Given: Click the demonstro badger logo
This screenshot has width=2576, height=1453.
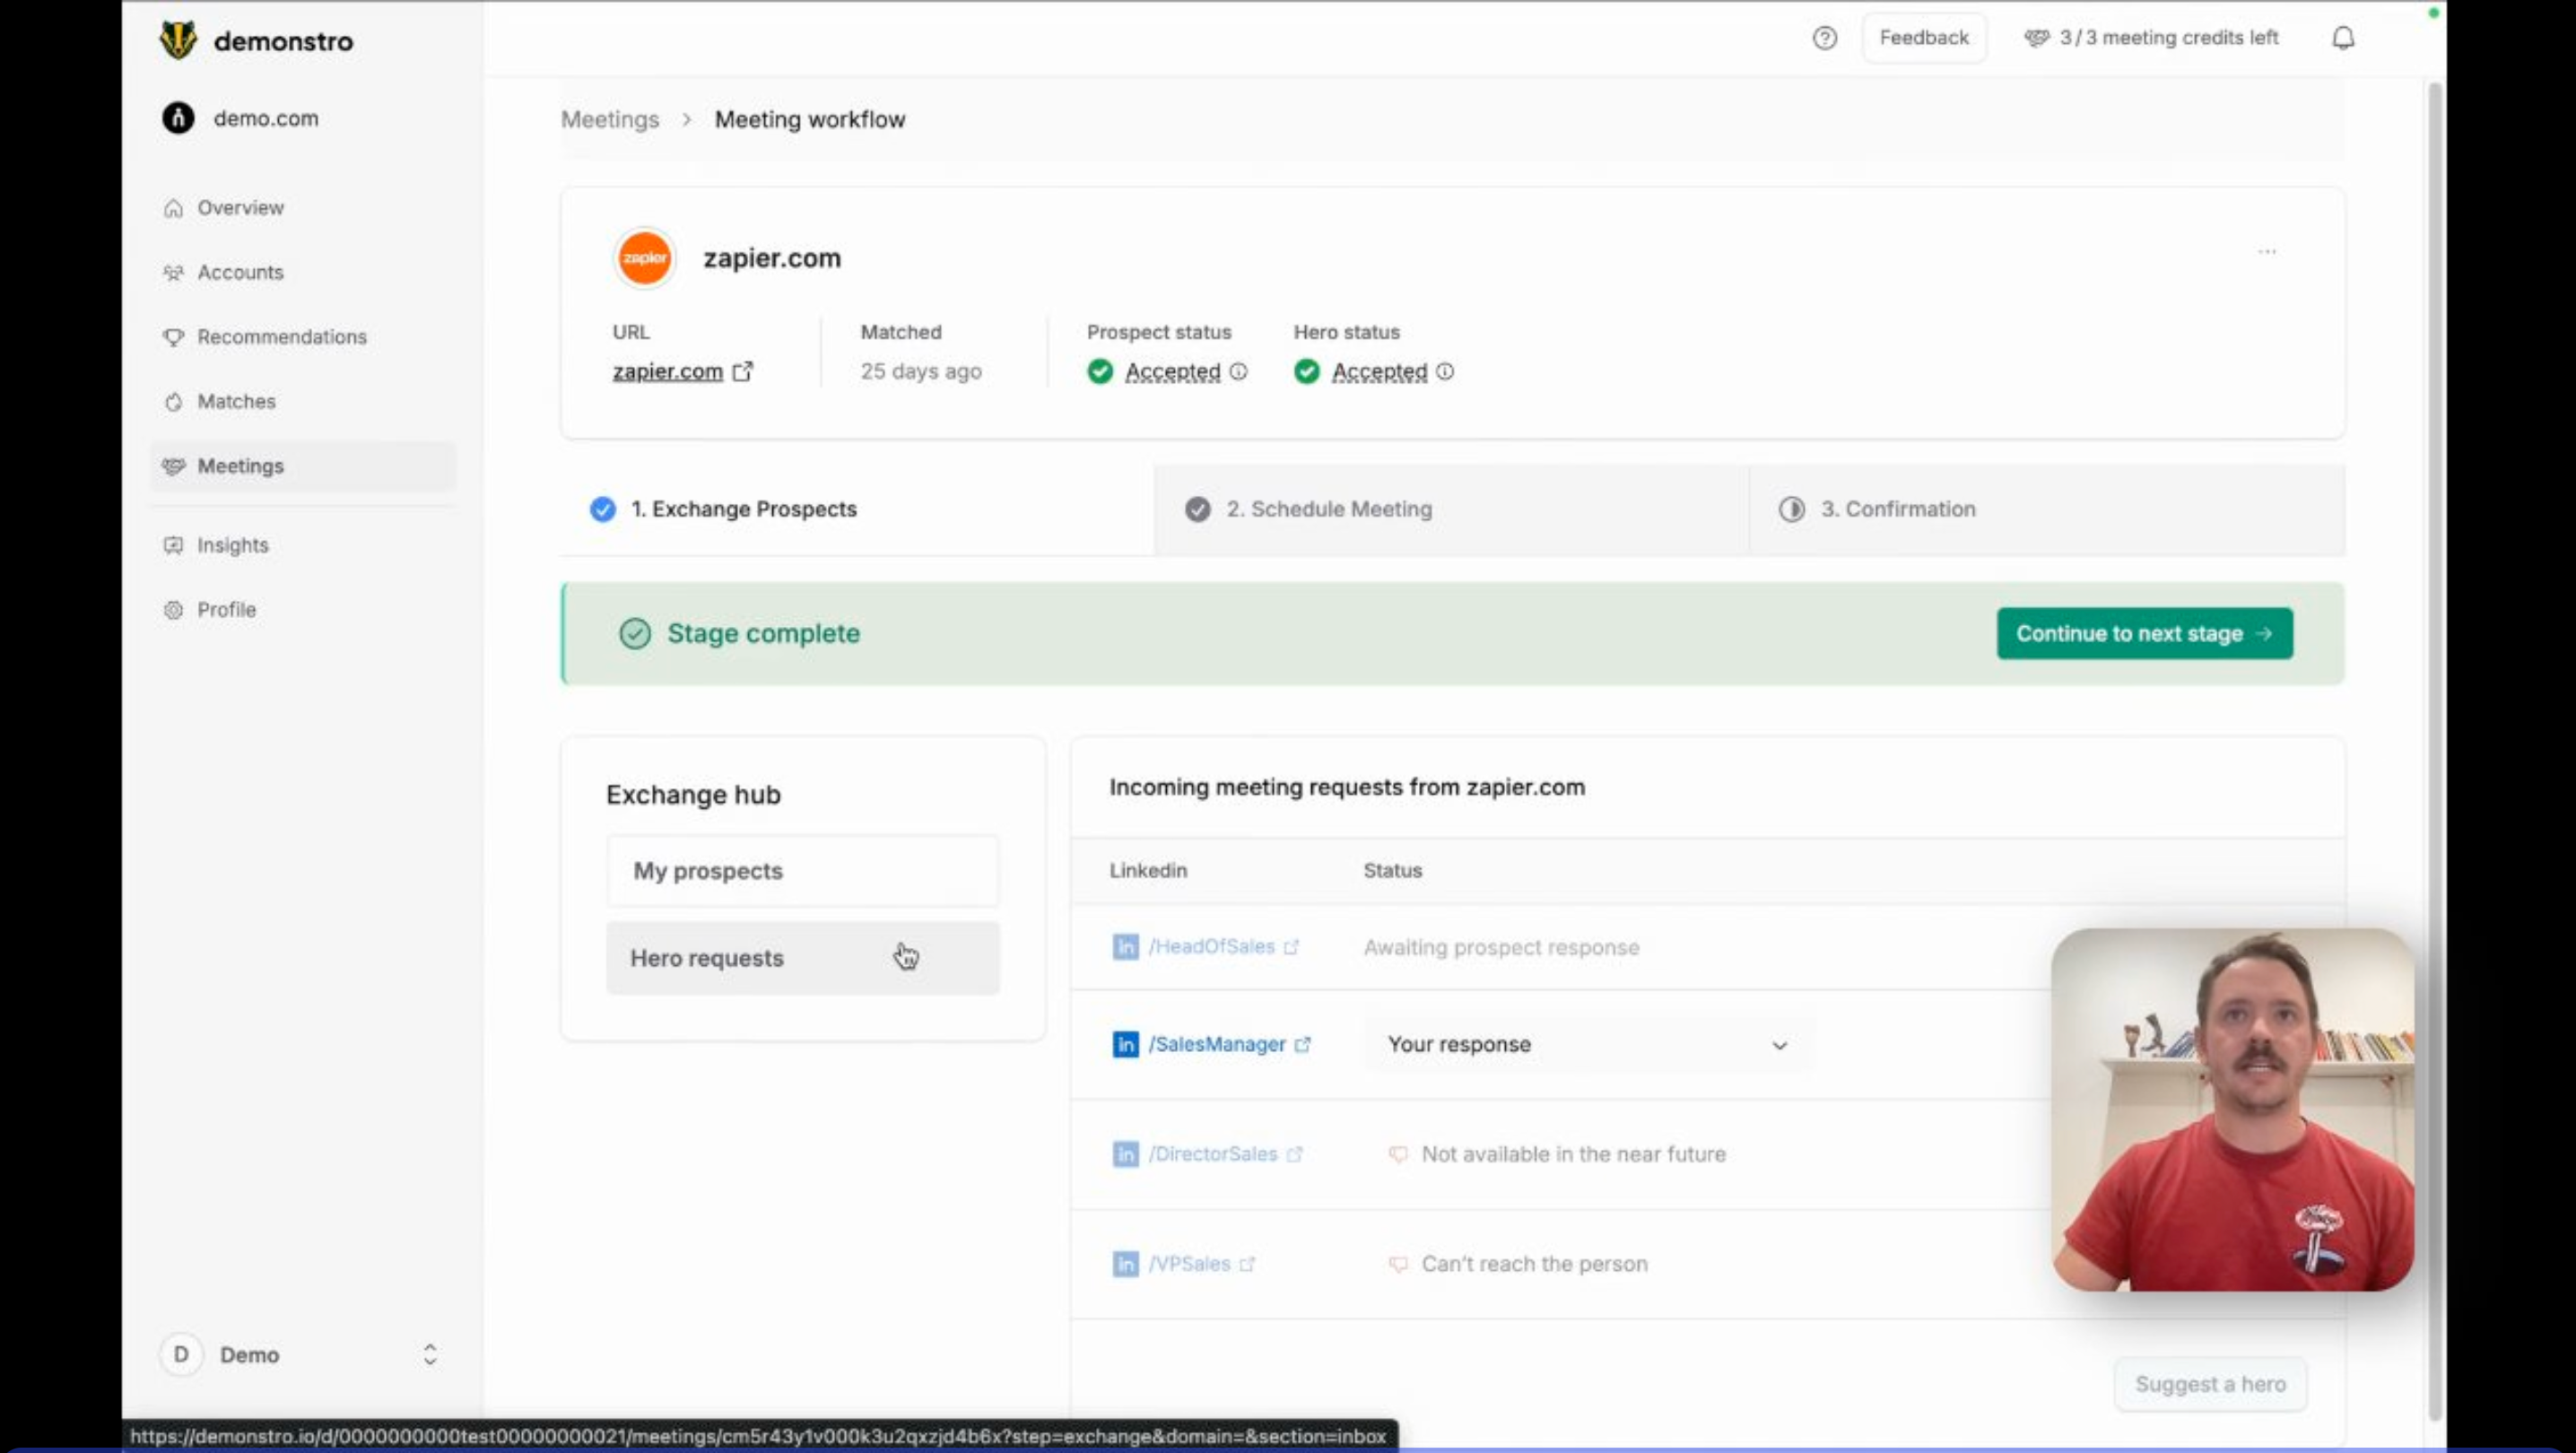Looking at the screenshot, I should 178,41.
